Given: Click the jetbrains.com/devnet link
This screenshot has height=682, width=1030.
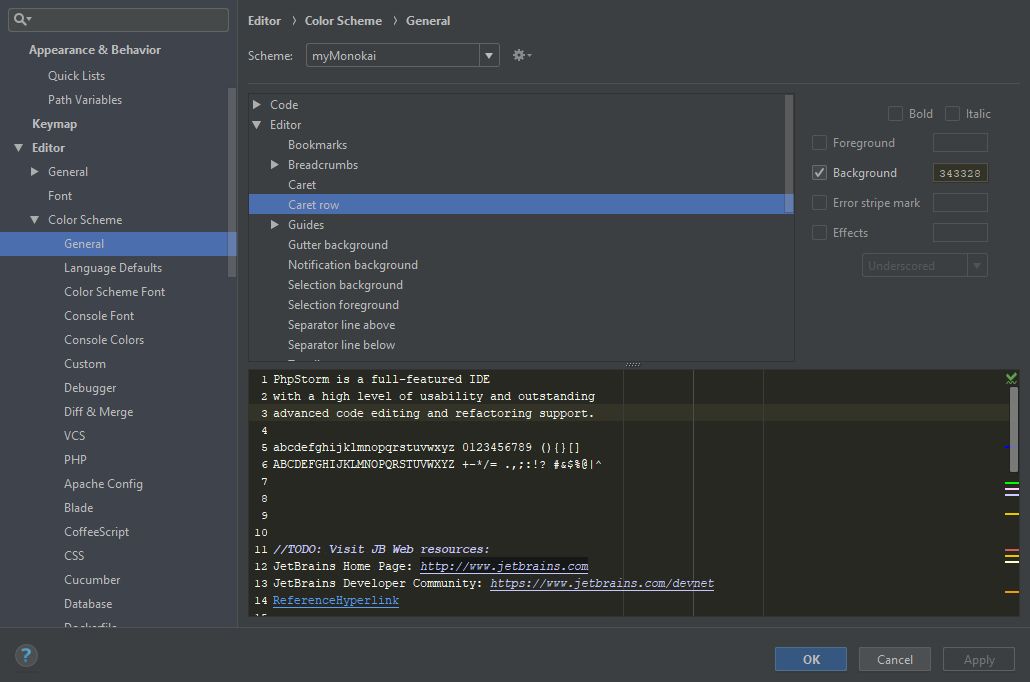Looking at the screenshot, I should (x=602, y=583).
